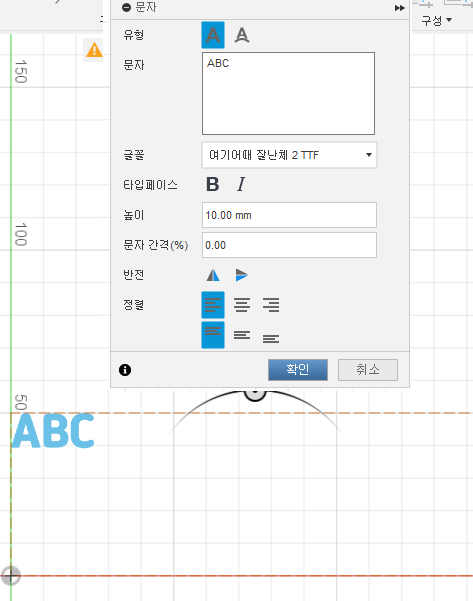Select the standard text type icon
This screenshot has width=473, height=601.
click(213, 35)
